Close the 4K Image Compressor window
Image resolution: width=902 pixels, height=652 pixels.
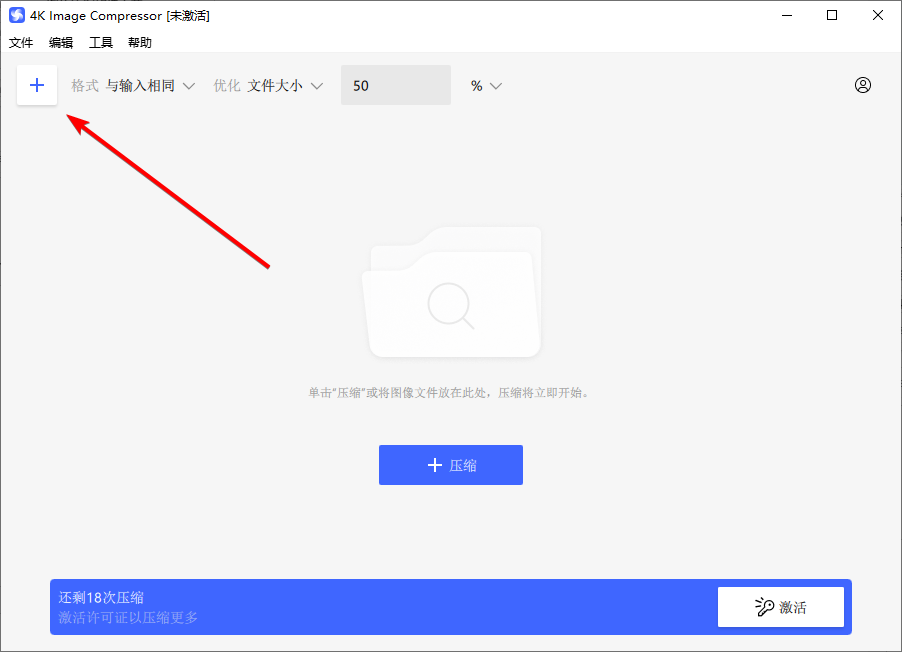(x=877, y=16)
